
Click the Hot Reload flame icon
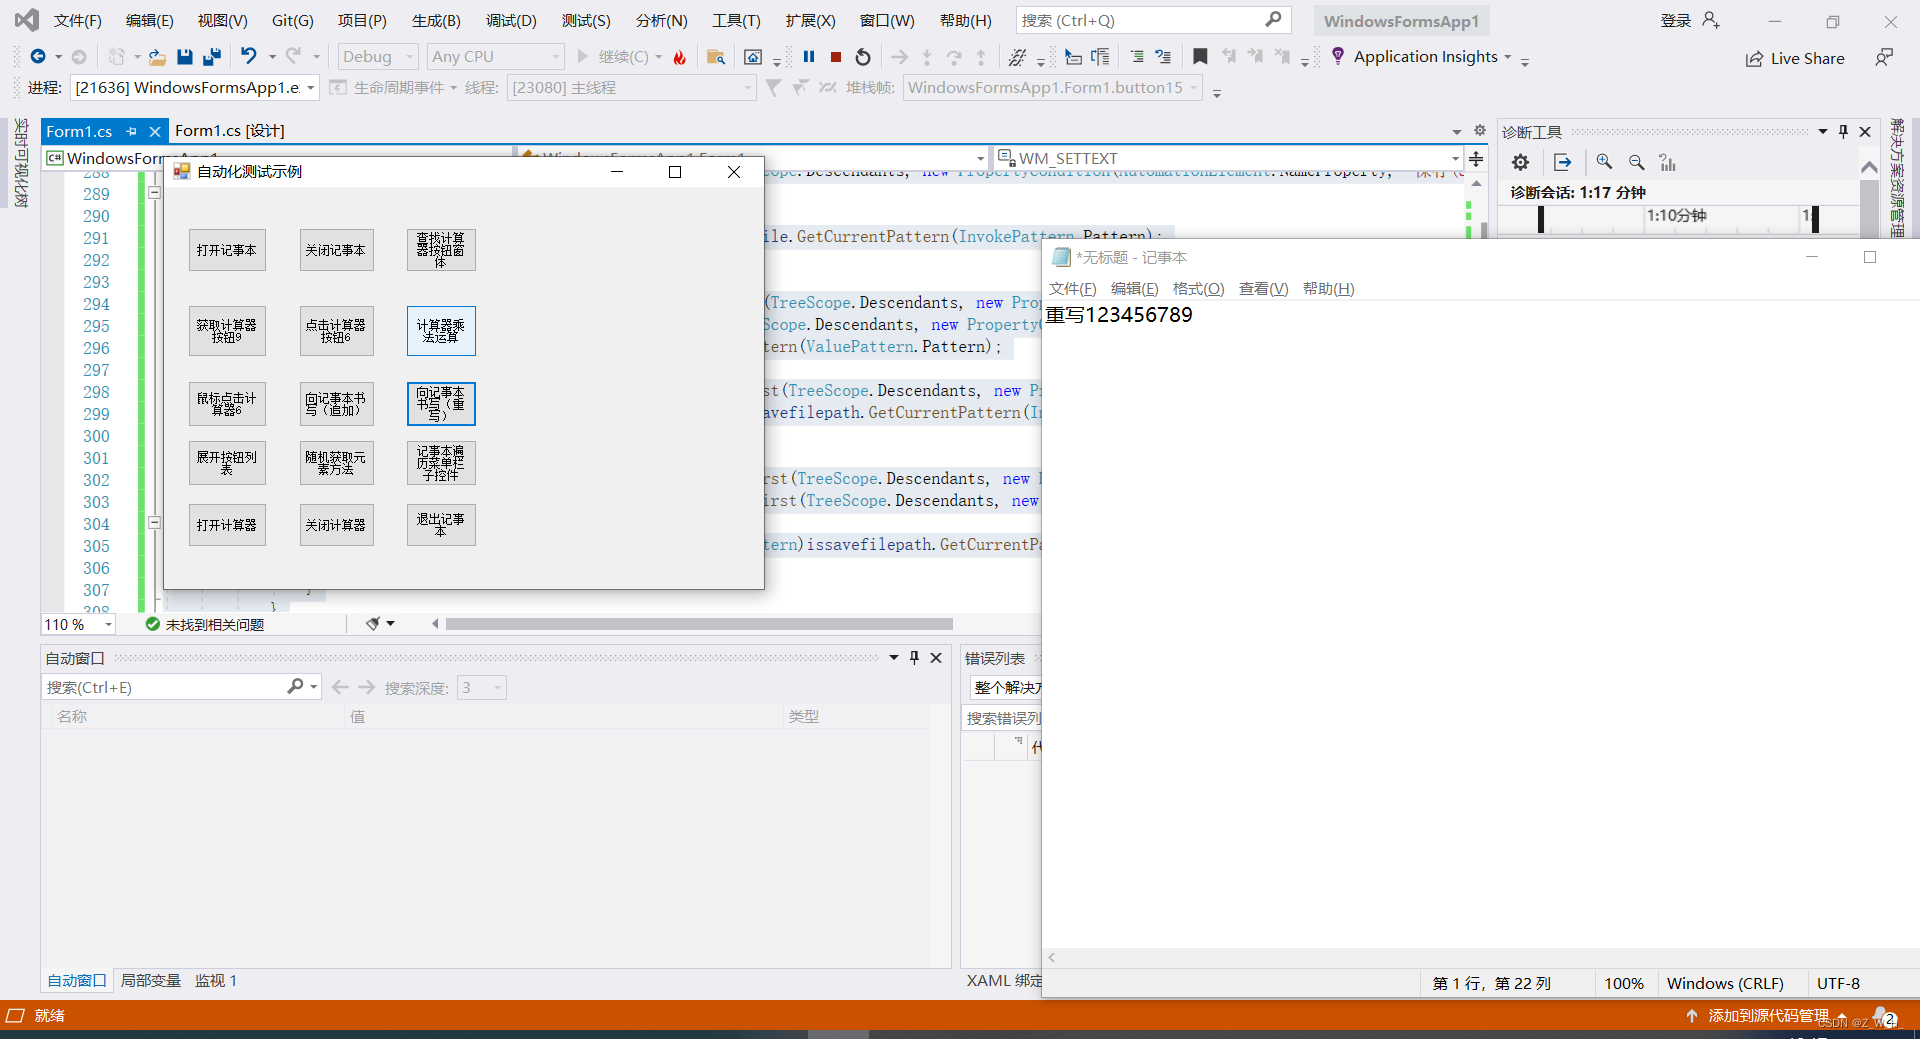[680, 57]
